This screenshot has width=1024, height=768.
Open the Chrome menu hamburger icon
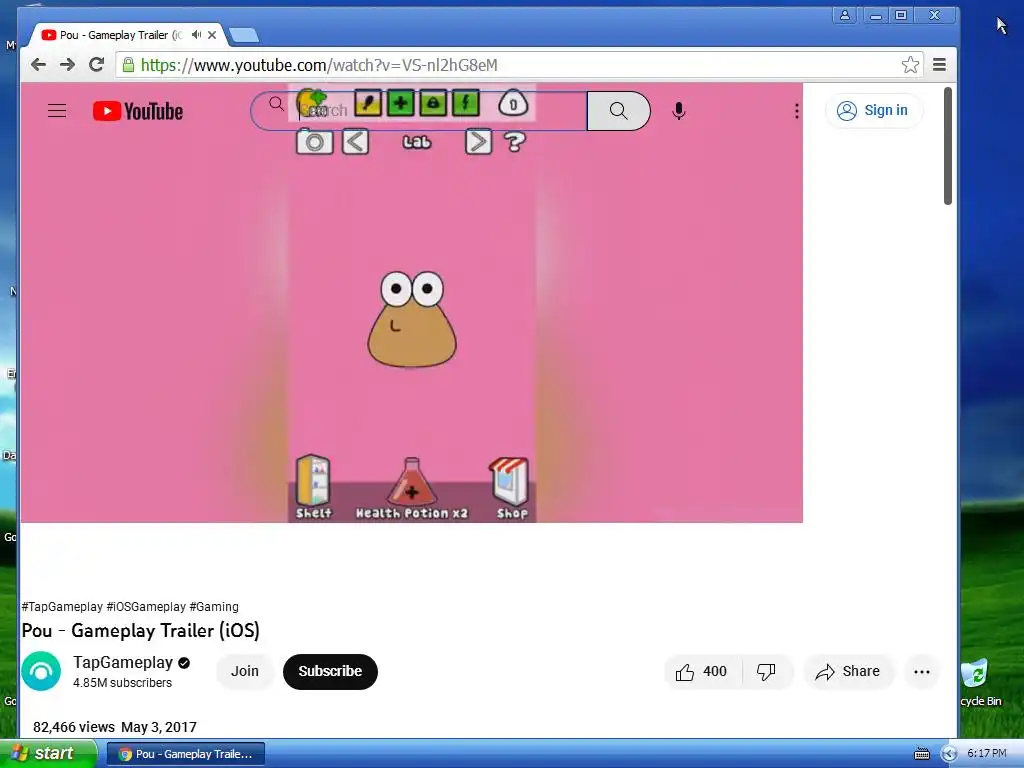tap(939, 65)
